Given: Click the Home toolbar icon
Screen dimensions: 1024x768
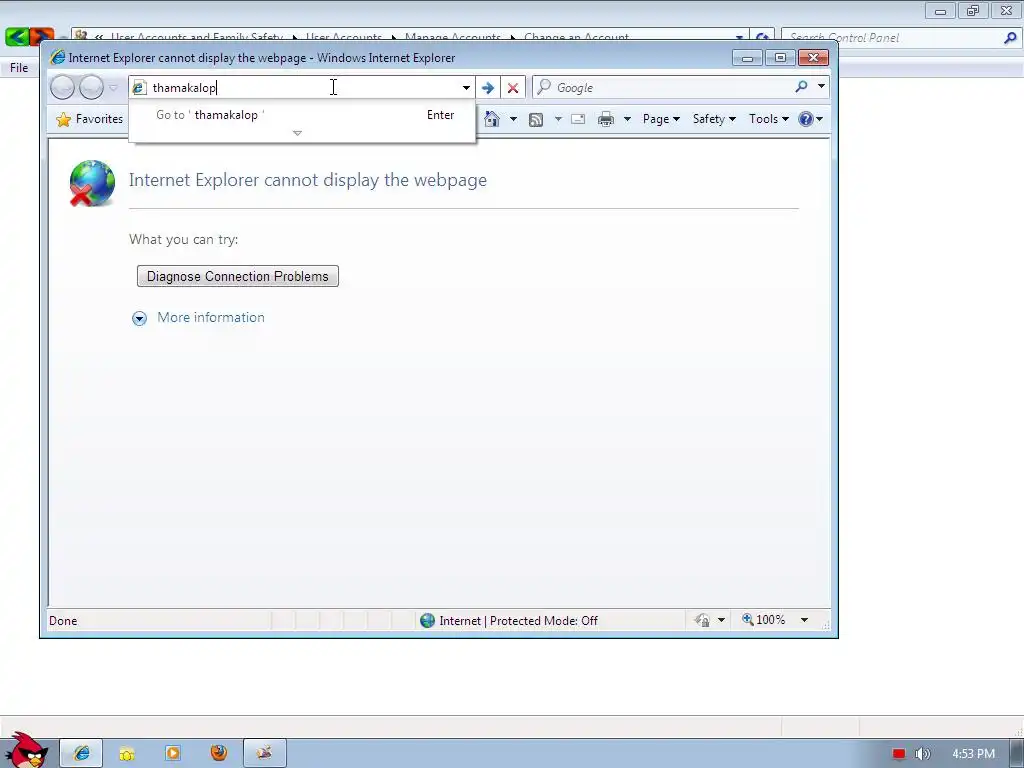Looking at the screenshot, I should point(492,119).
